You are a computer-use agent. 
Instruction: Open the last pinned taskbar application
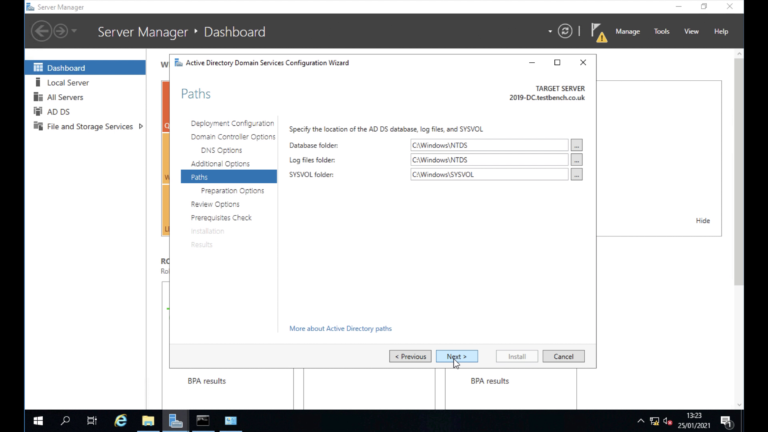(230, 421)
